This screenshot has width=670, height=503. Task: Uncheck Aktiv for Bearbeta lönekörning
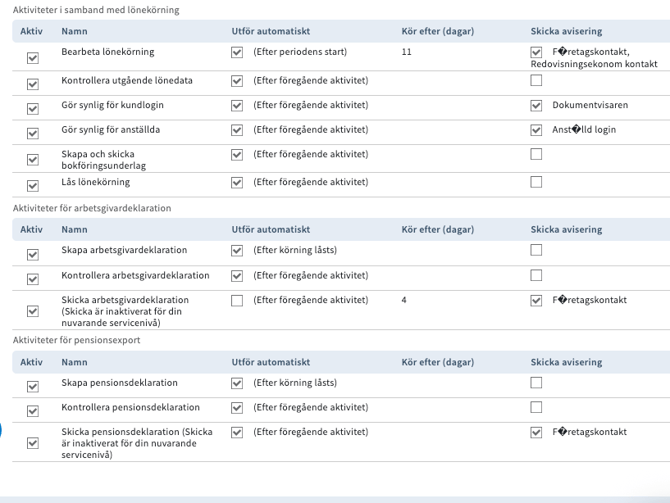click(x=33, y=59)
